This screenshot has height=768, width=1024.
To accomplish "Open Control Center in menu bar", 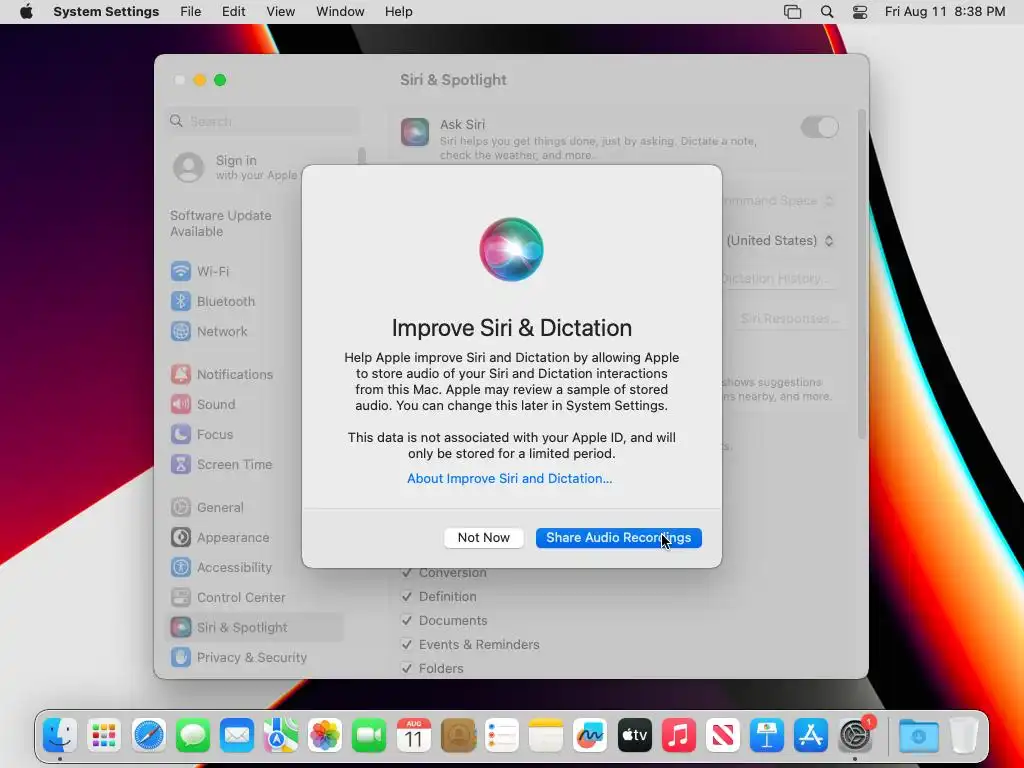I will click(x=860, y=12).
